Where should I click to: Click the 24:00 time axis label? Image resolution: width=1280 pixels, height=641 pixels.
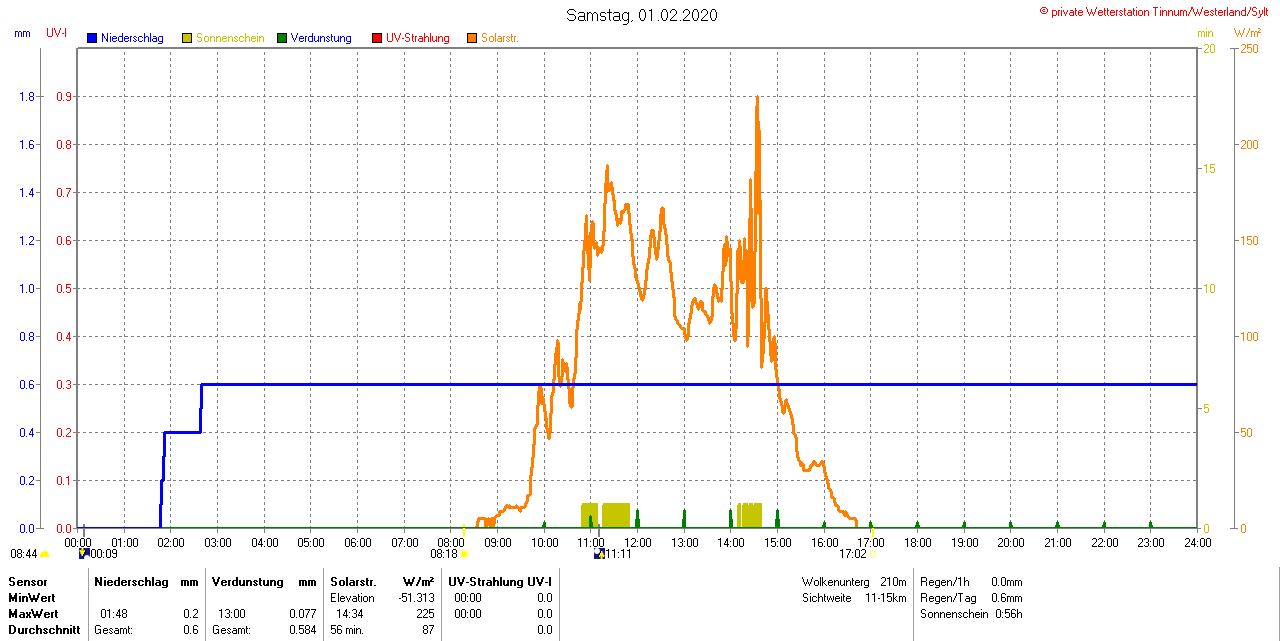click(1197, 542)
